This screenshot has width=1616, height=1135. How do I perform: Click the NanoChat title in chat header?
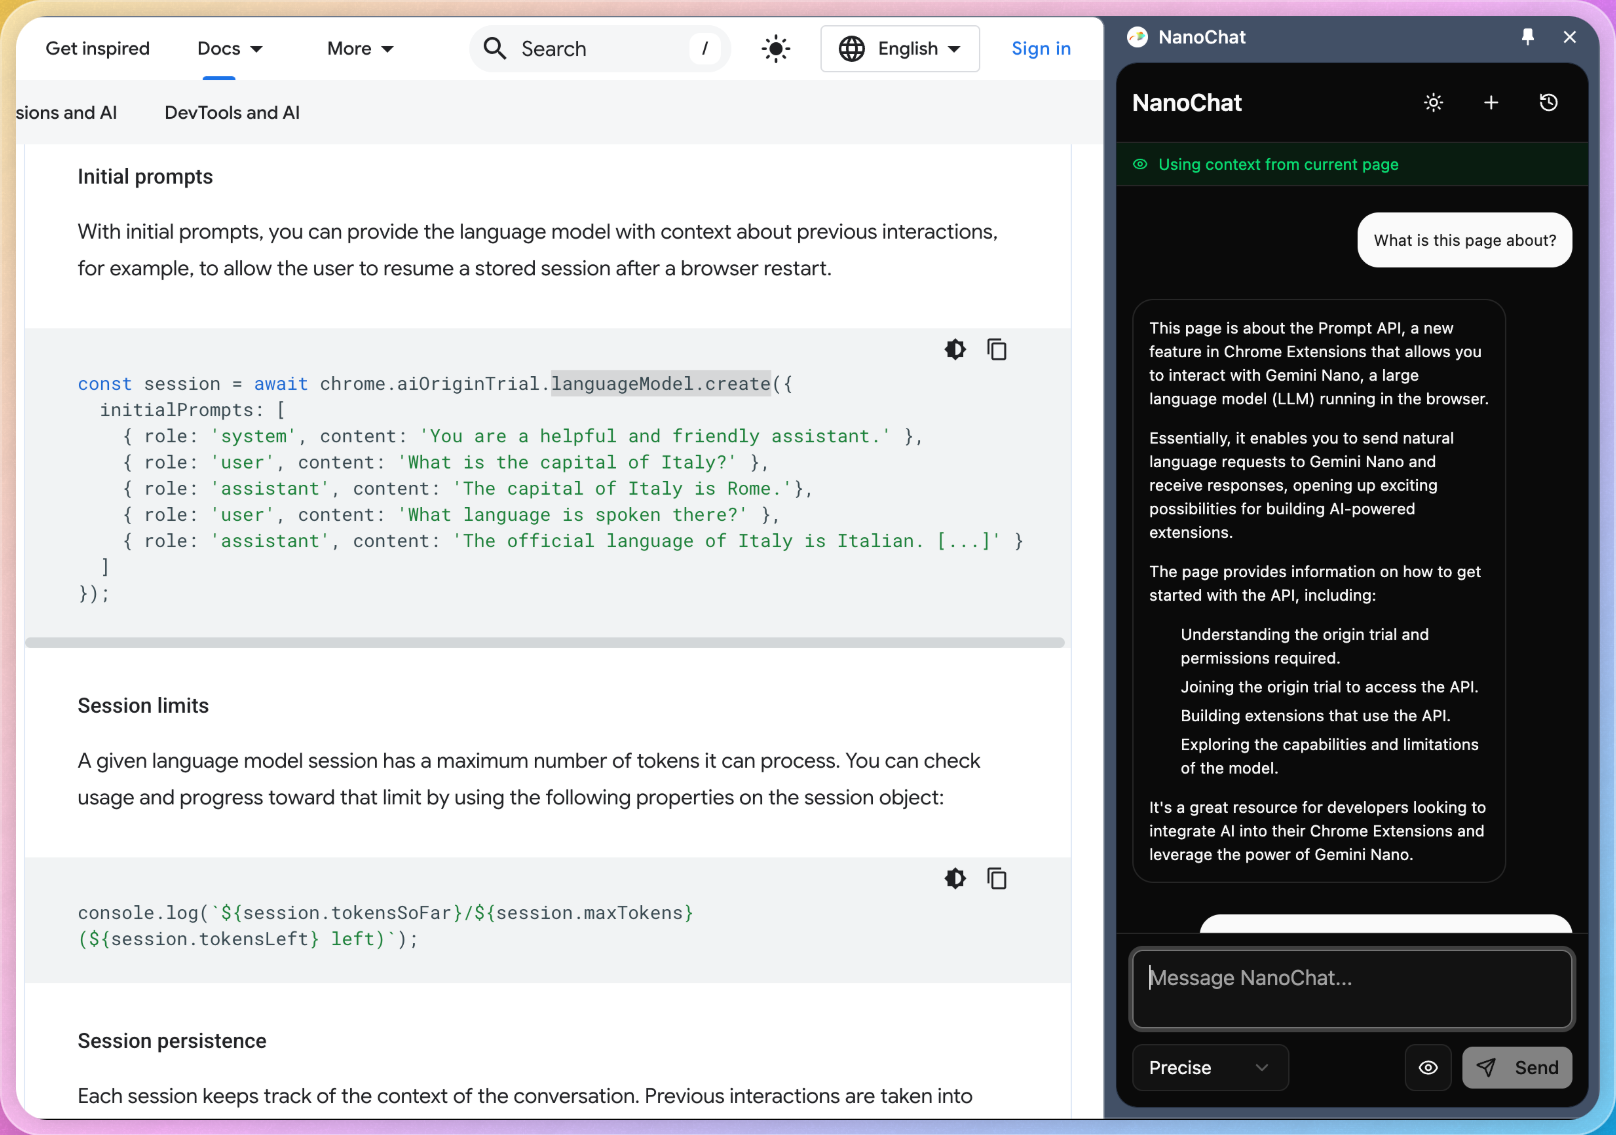click(x=1187, y=103)
